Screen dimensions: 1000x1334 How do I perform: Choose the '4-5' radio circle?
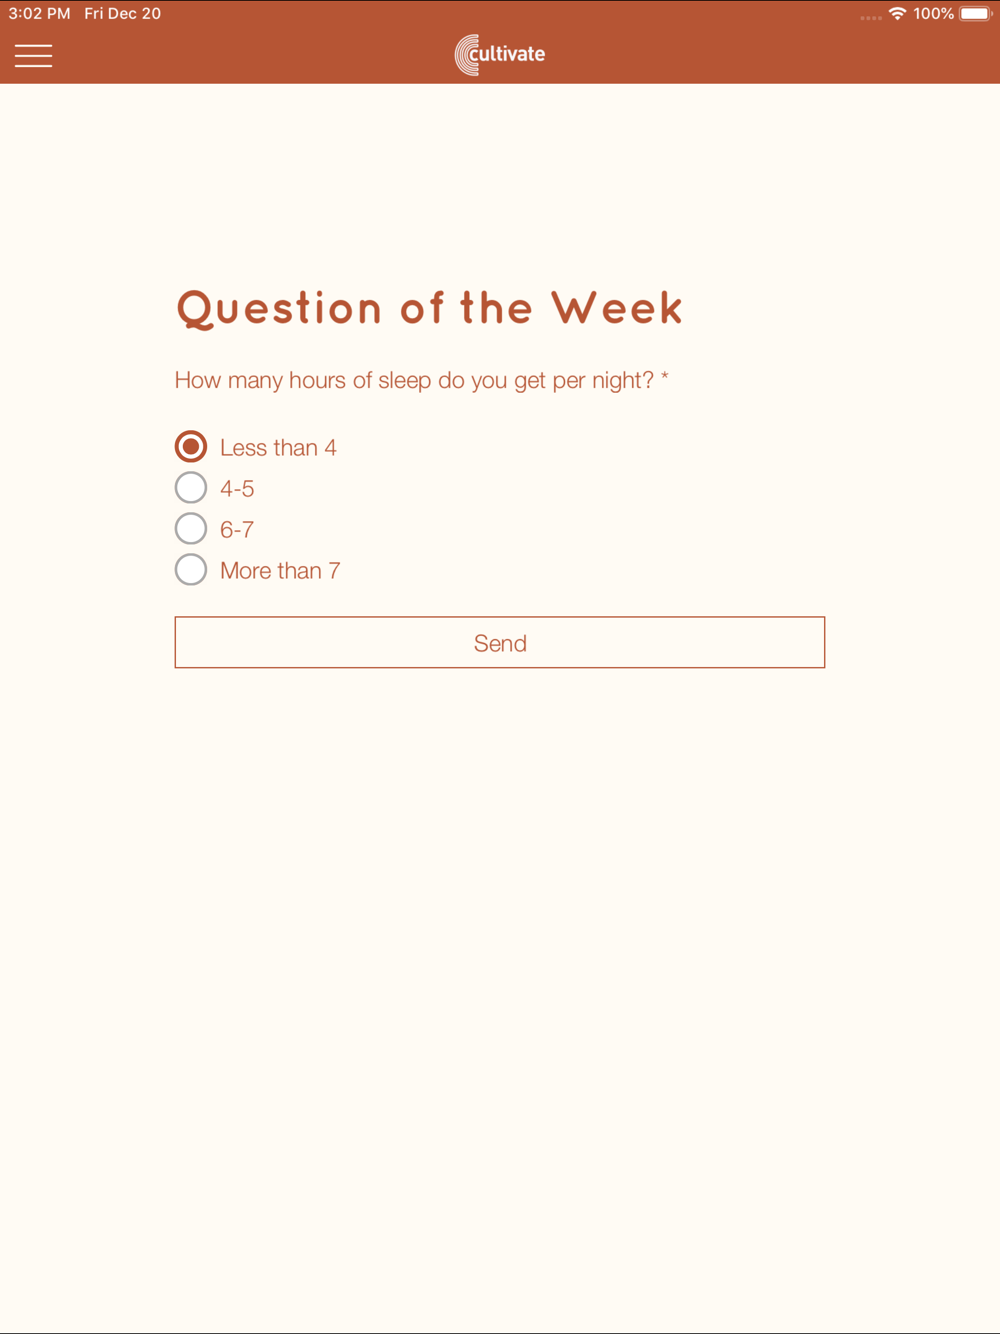click(x=191, y=487)
